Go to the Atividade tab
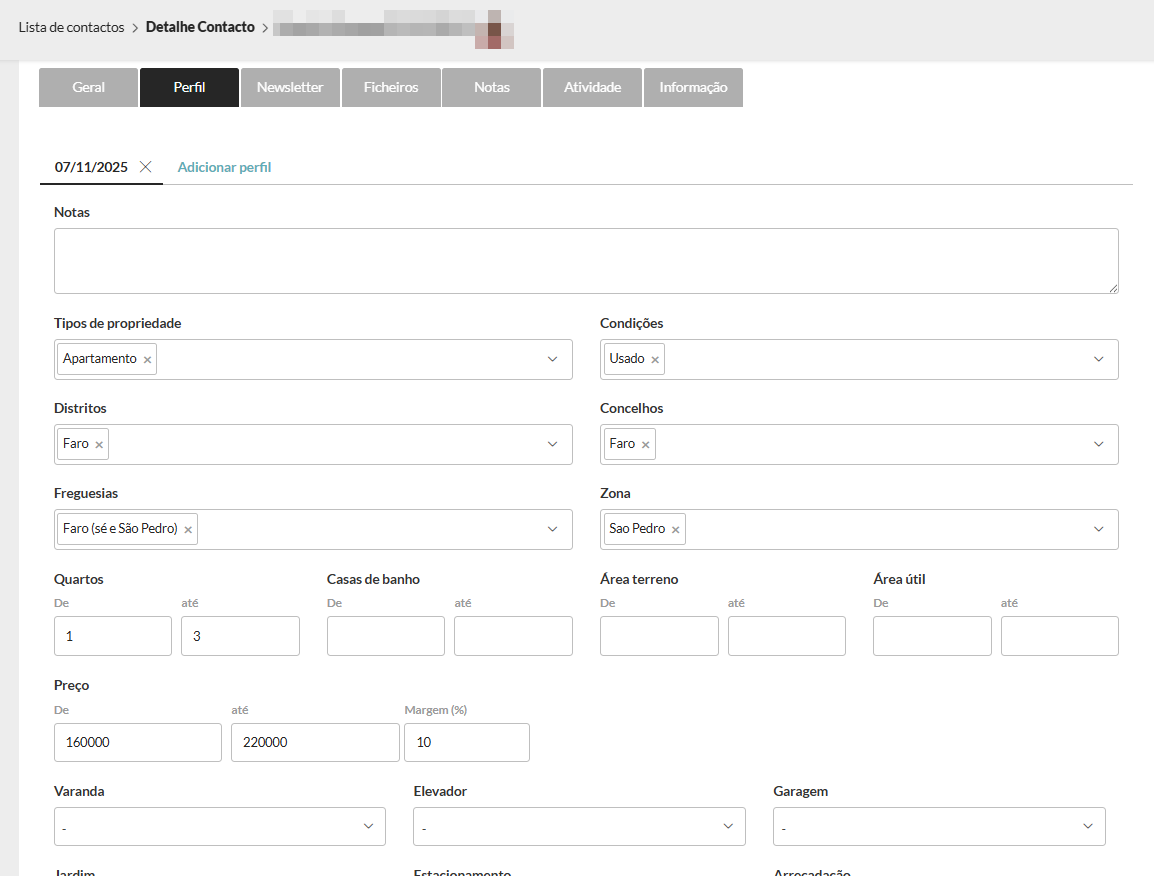This screenshot has height=876, width=1154. tap(592, 88)
